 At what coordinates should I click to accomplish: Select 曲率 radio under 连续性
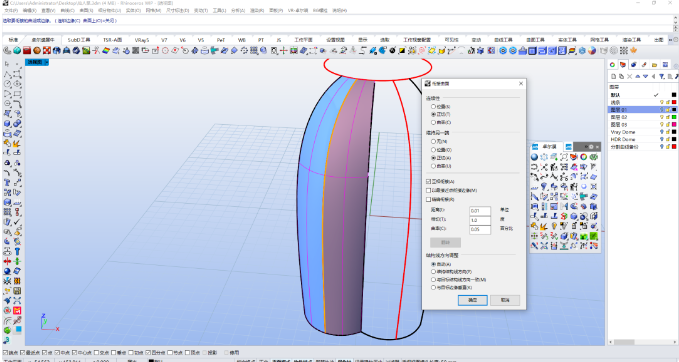433,123
